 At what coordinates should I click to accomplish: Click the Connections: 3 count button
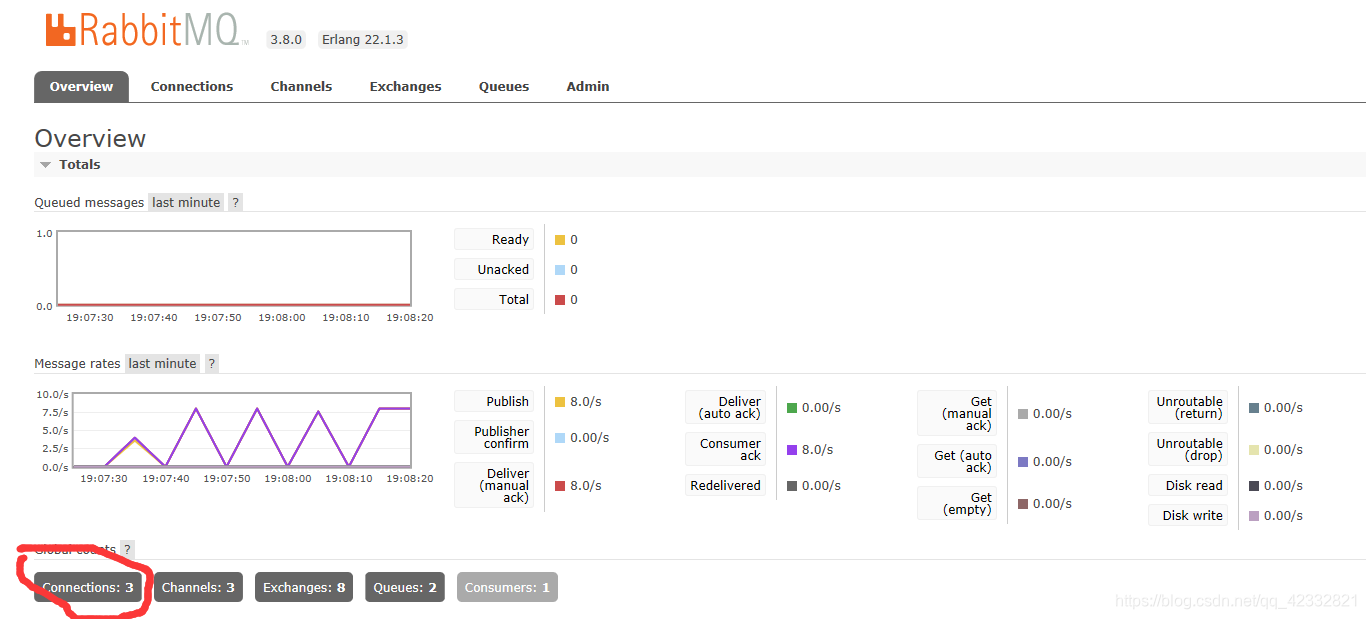[88, 587]
